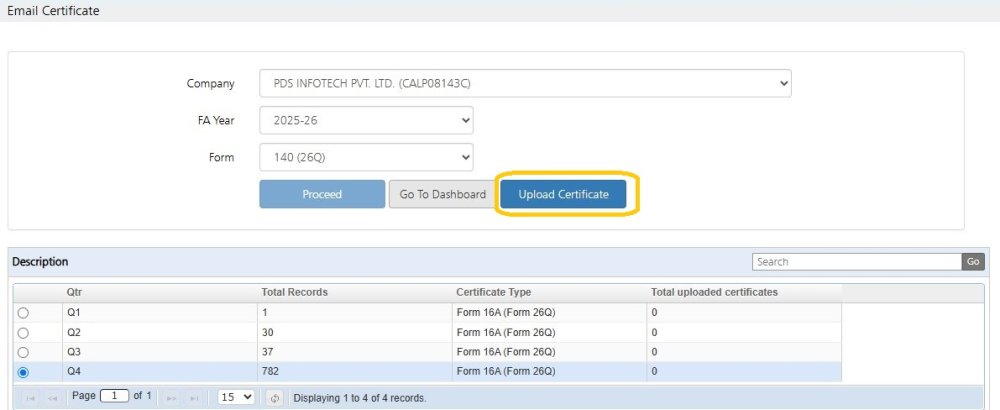The image size is (1000, 410).
Task: Click the Q2 quarter cell
Action: click(x=159, y=333)
